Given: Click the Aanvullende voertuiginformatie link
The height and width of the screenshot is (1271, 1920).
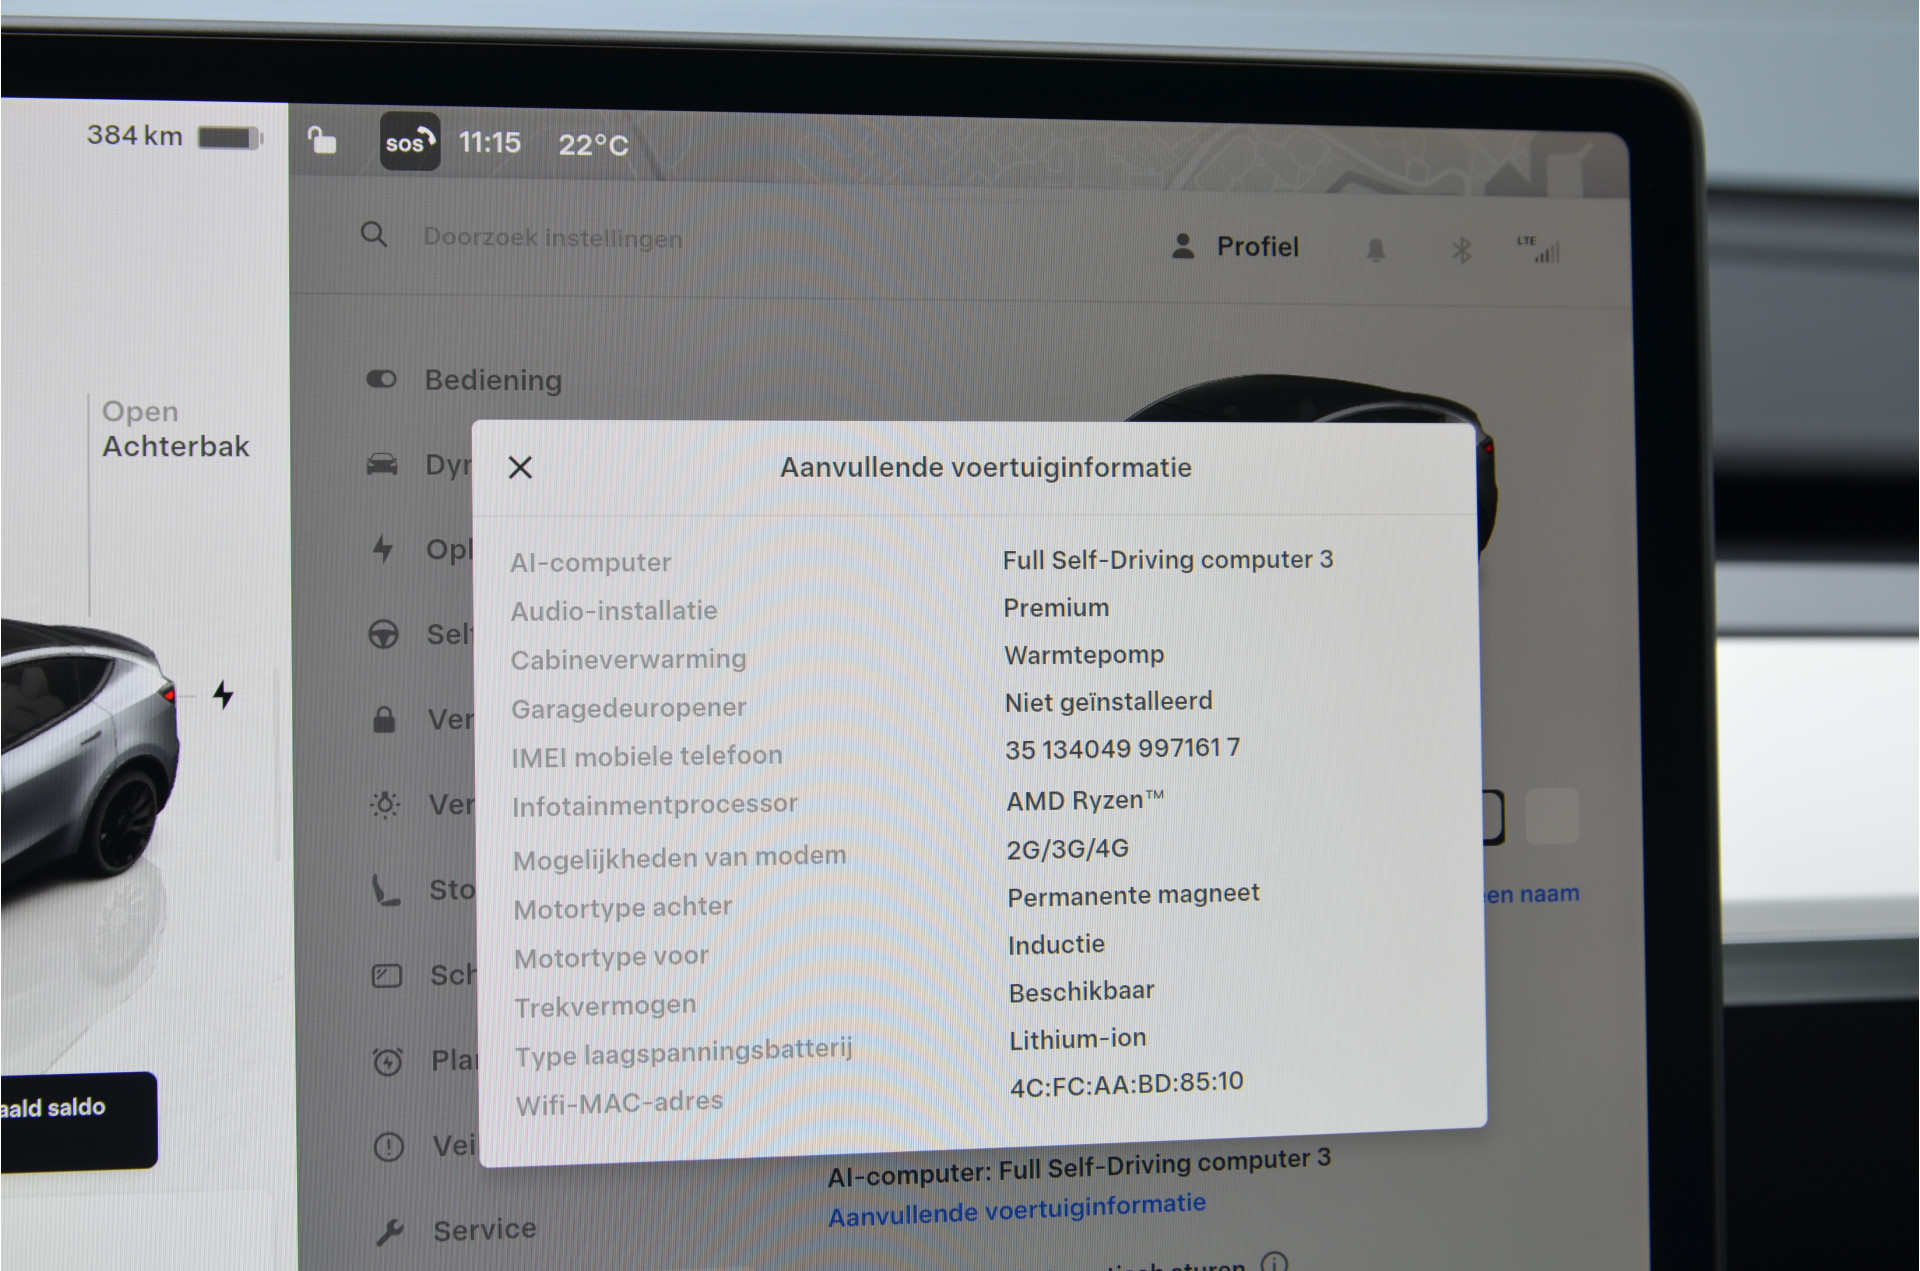Looking at the screenshot, I should [x=1017, y=1210].
